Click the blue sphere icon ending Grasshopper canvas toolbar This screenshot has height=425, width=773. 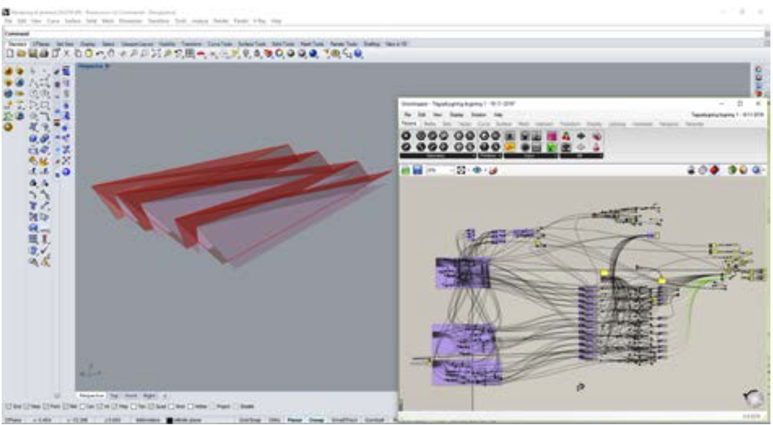click(756, 170)
